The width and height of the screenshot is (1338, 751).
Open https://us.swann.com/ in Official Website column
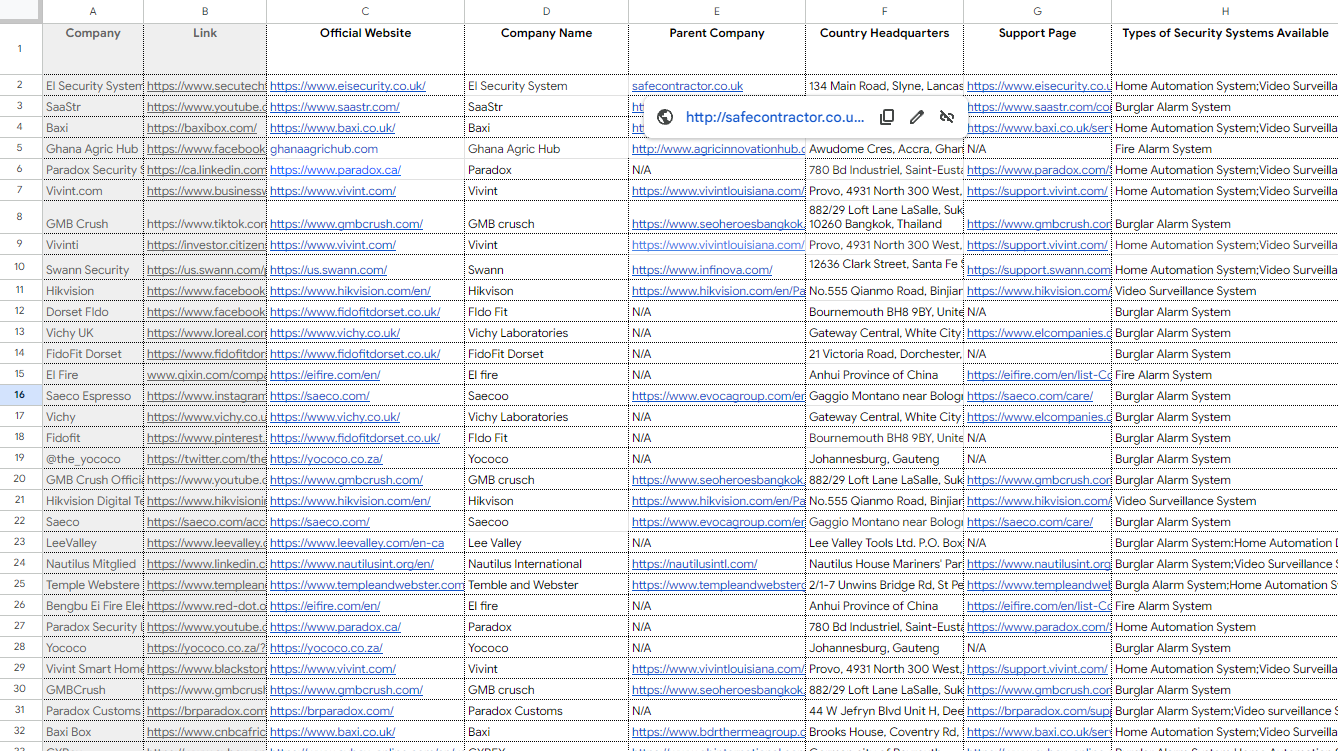(x=329, y=270)
